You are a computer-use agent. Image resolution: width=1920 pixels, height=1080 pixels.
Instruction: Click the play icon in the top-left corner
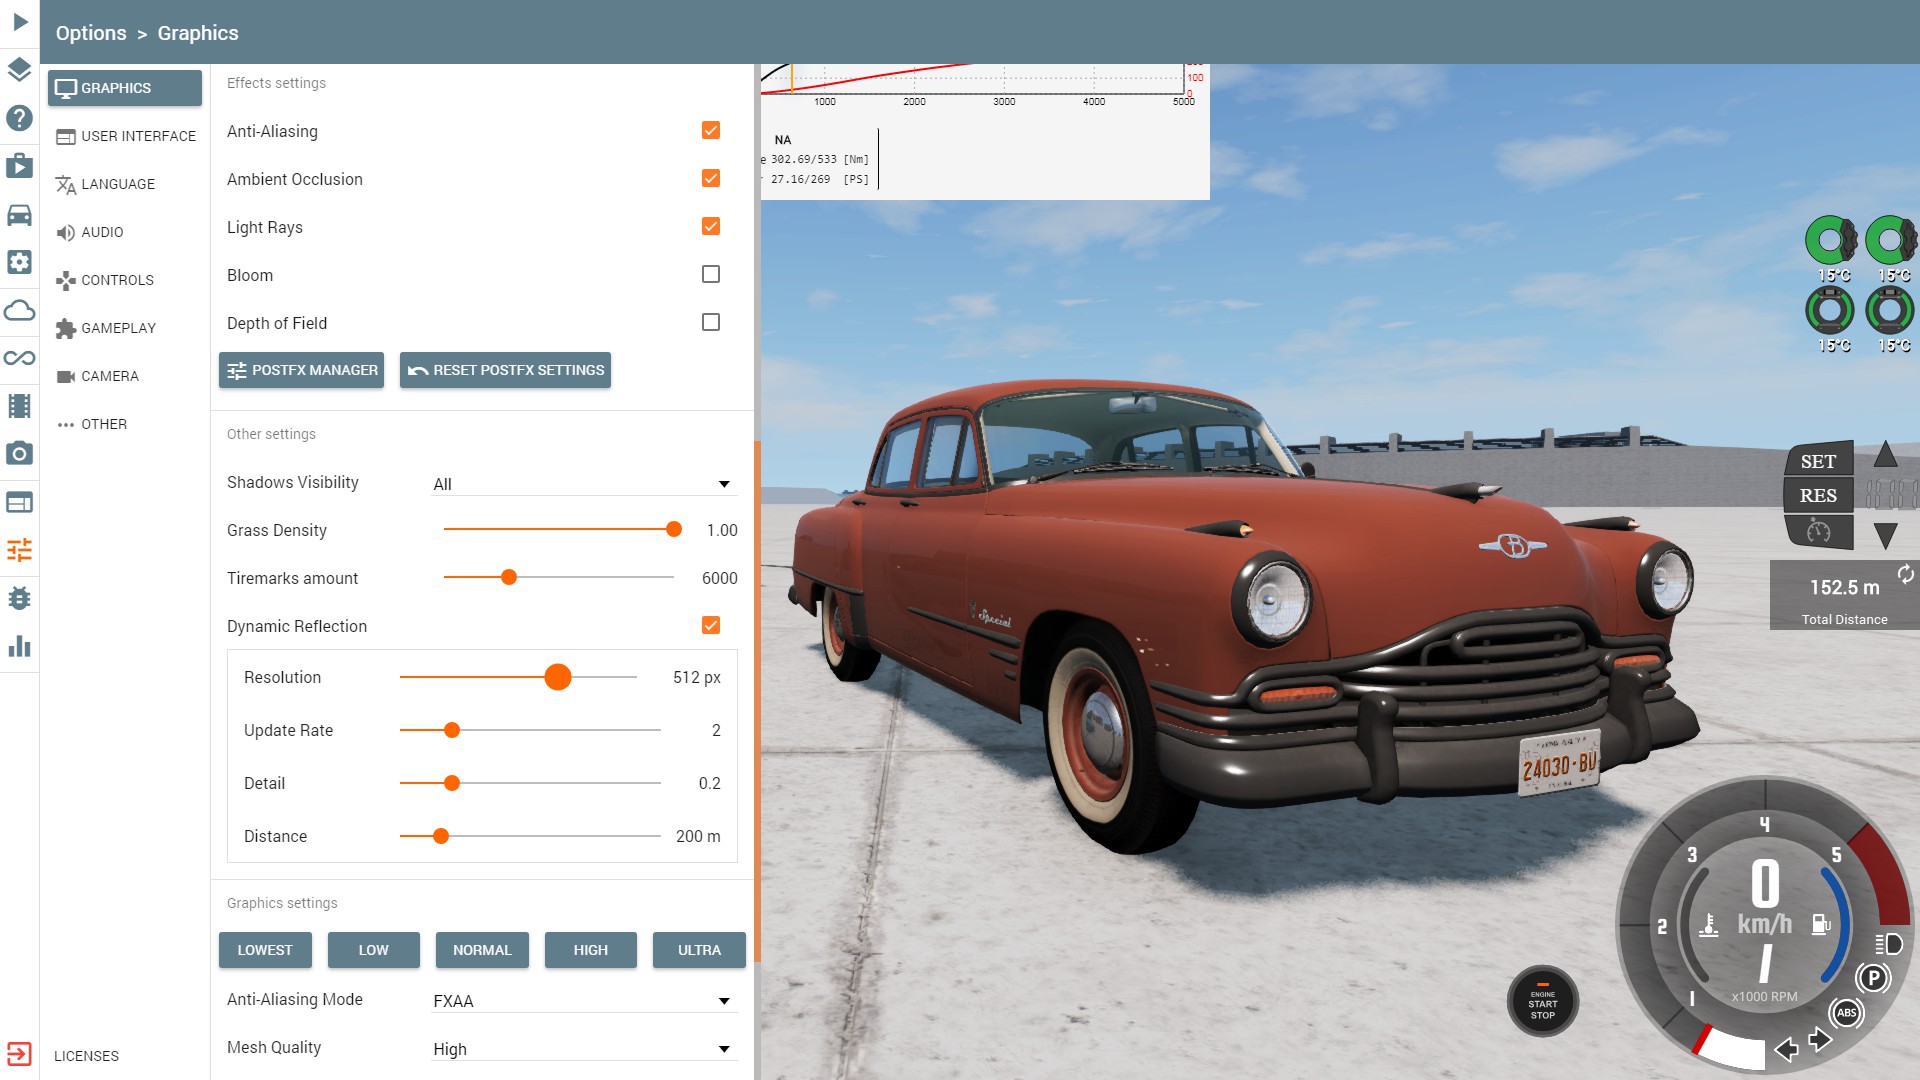point(20,22)
